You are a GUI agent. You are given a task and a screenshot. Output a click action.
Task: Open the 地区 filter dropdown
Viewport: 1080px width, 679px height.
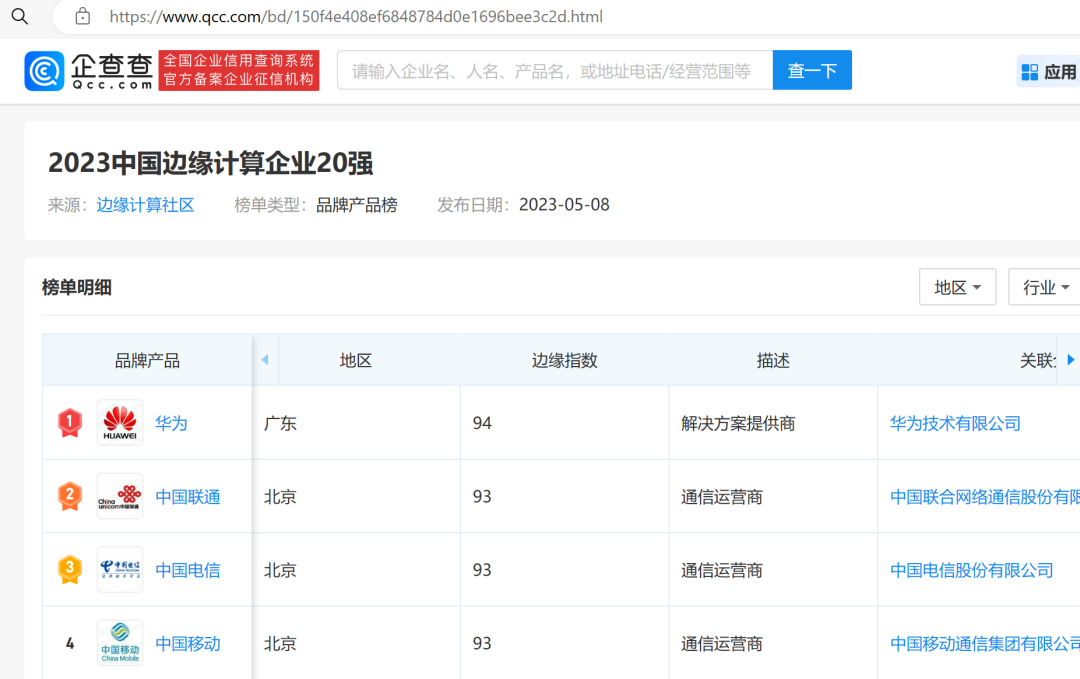[x=957, y=287]
